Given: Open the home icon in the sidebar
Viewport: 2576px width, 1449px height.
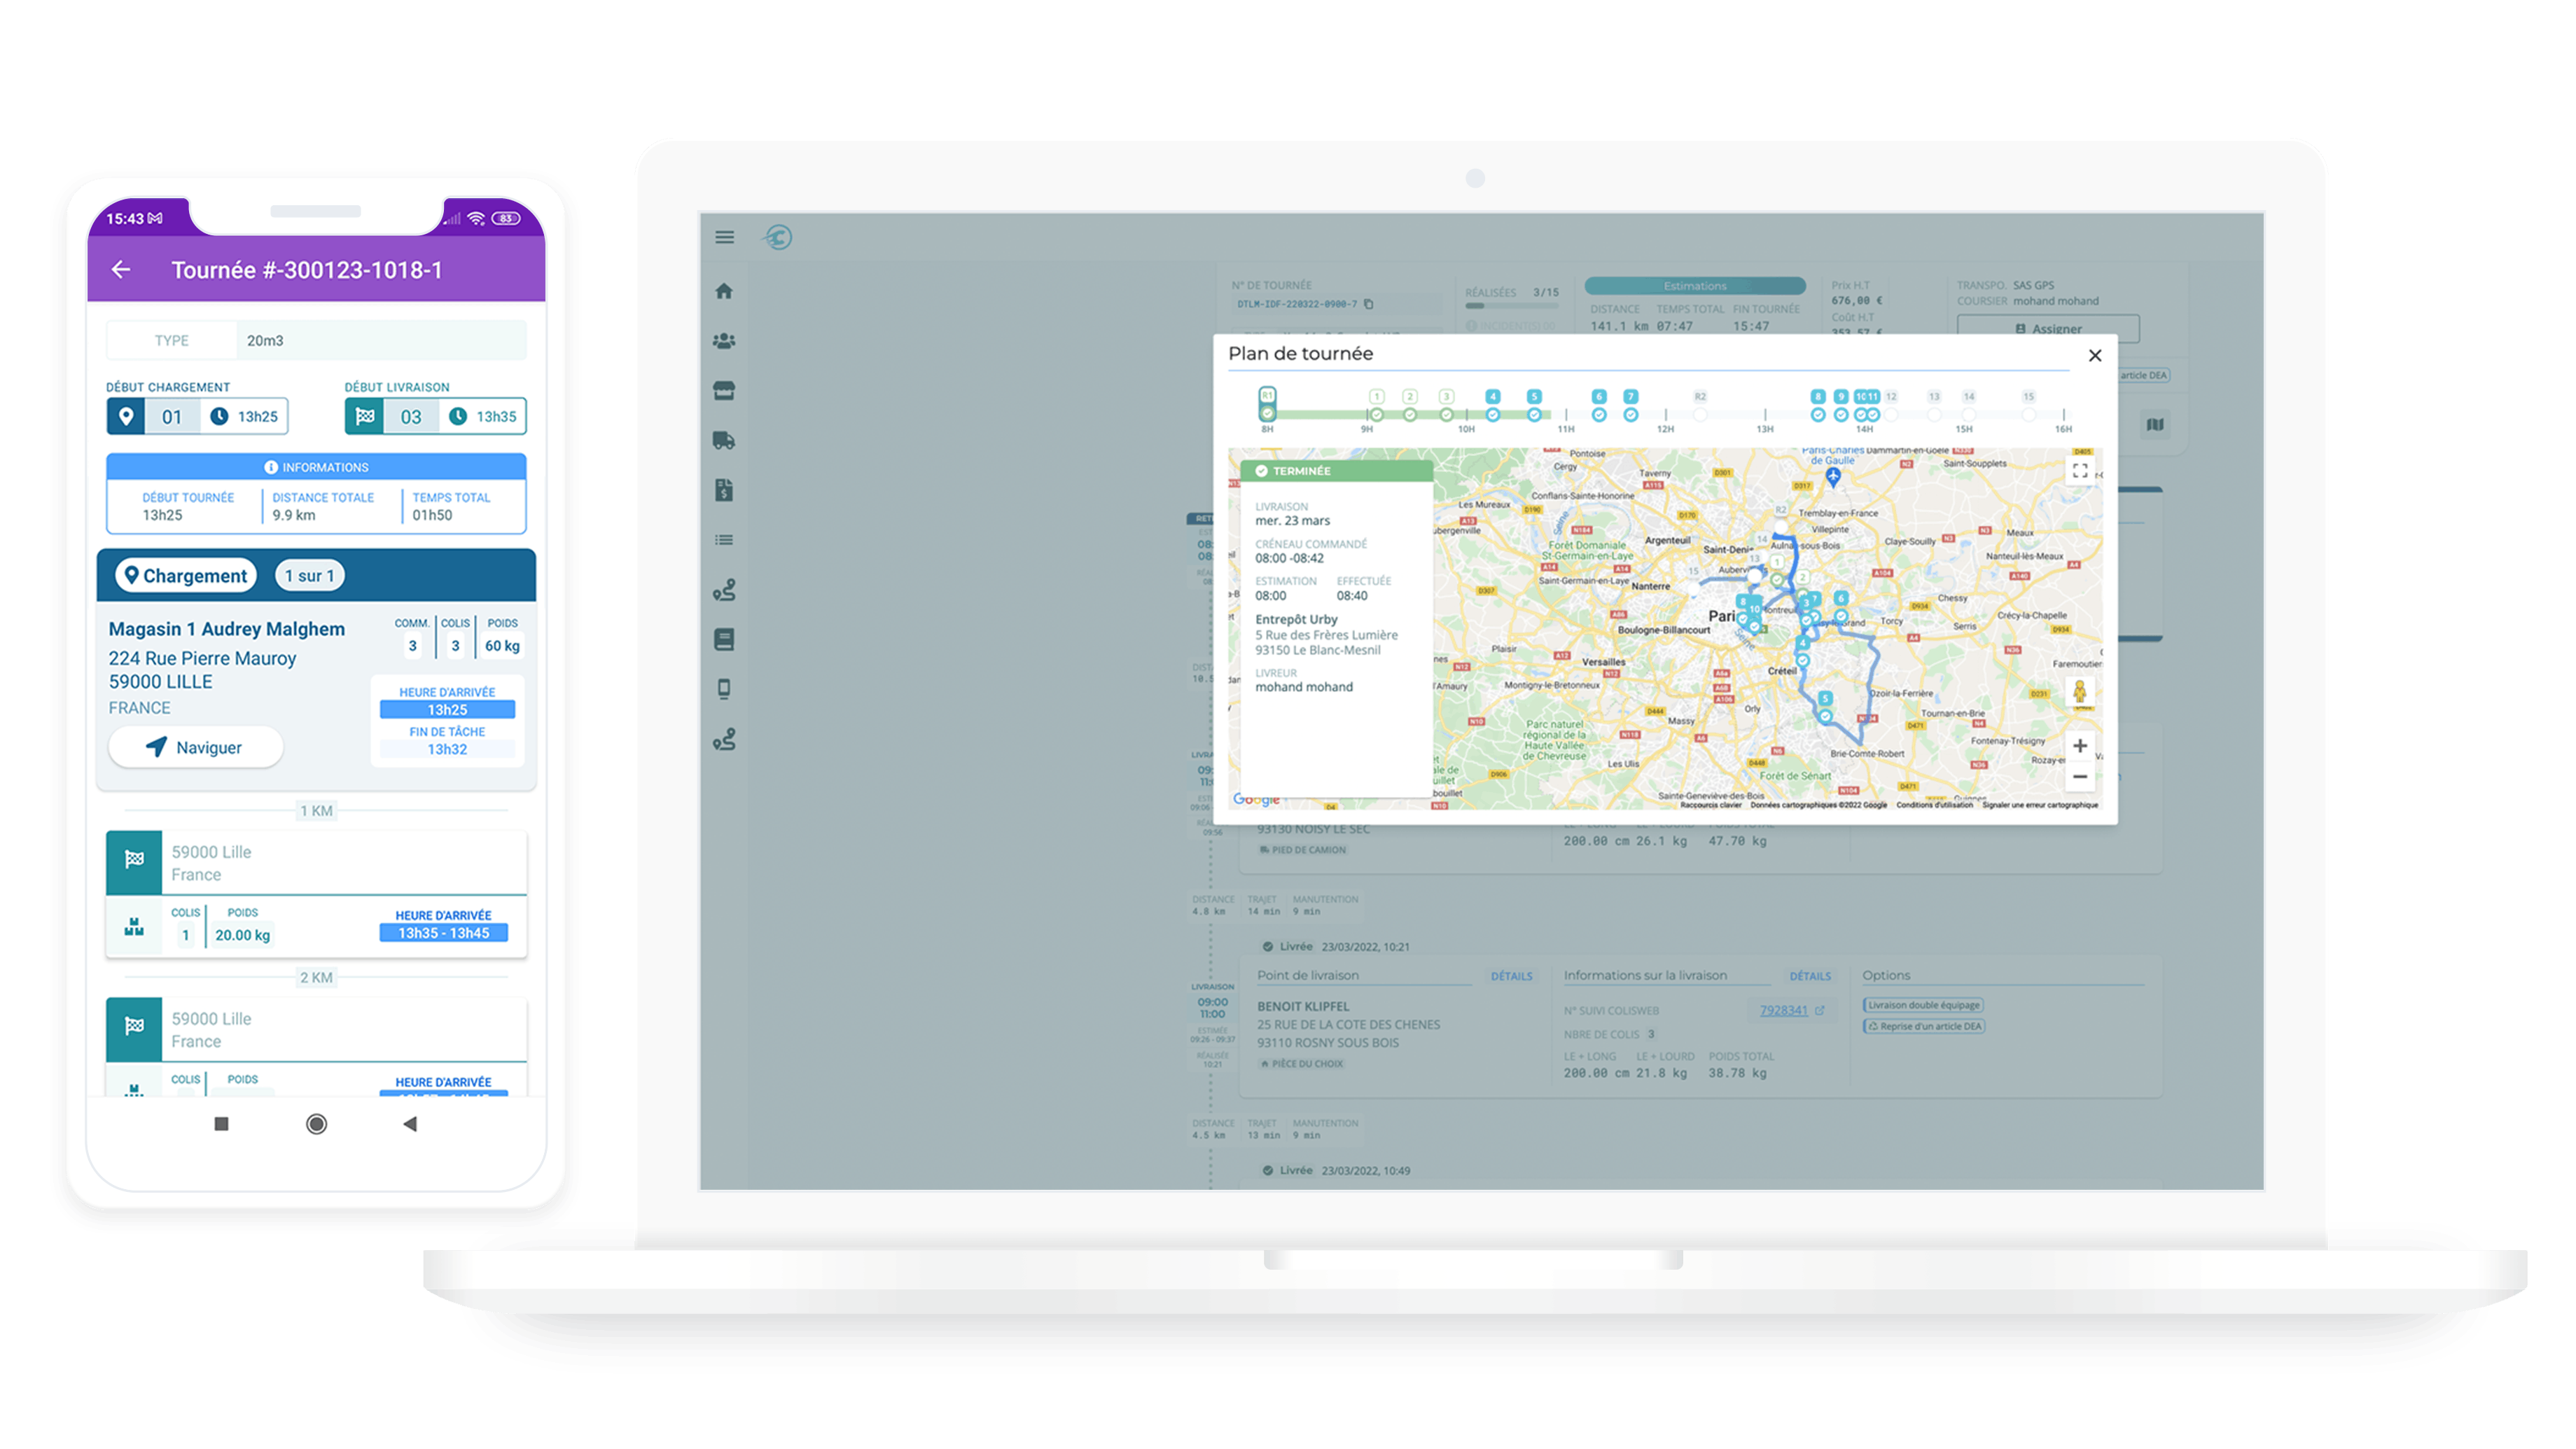Looking at the screenshot, I should 724,292.
